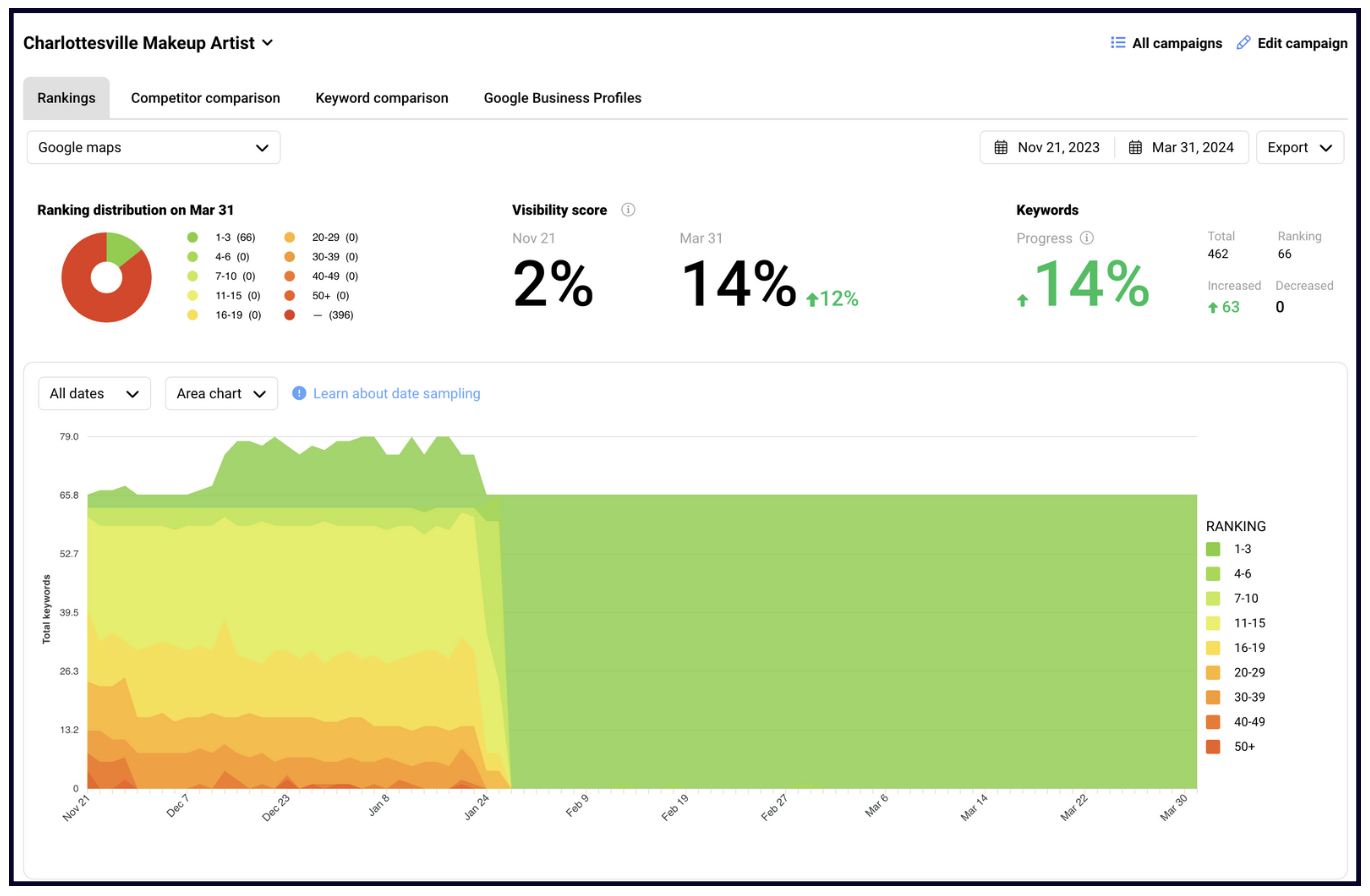This screenshot has height=896, width=1370.
Task: Click Learn about date sampling link
Action: (x=396, y=394)
